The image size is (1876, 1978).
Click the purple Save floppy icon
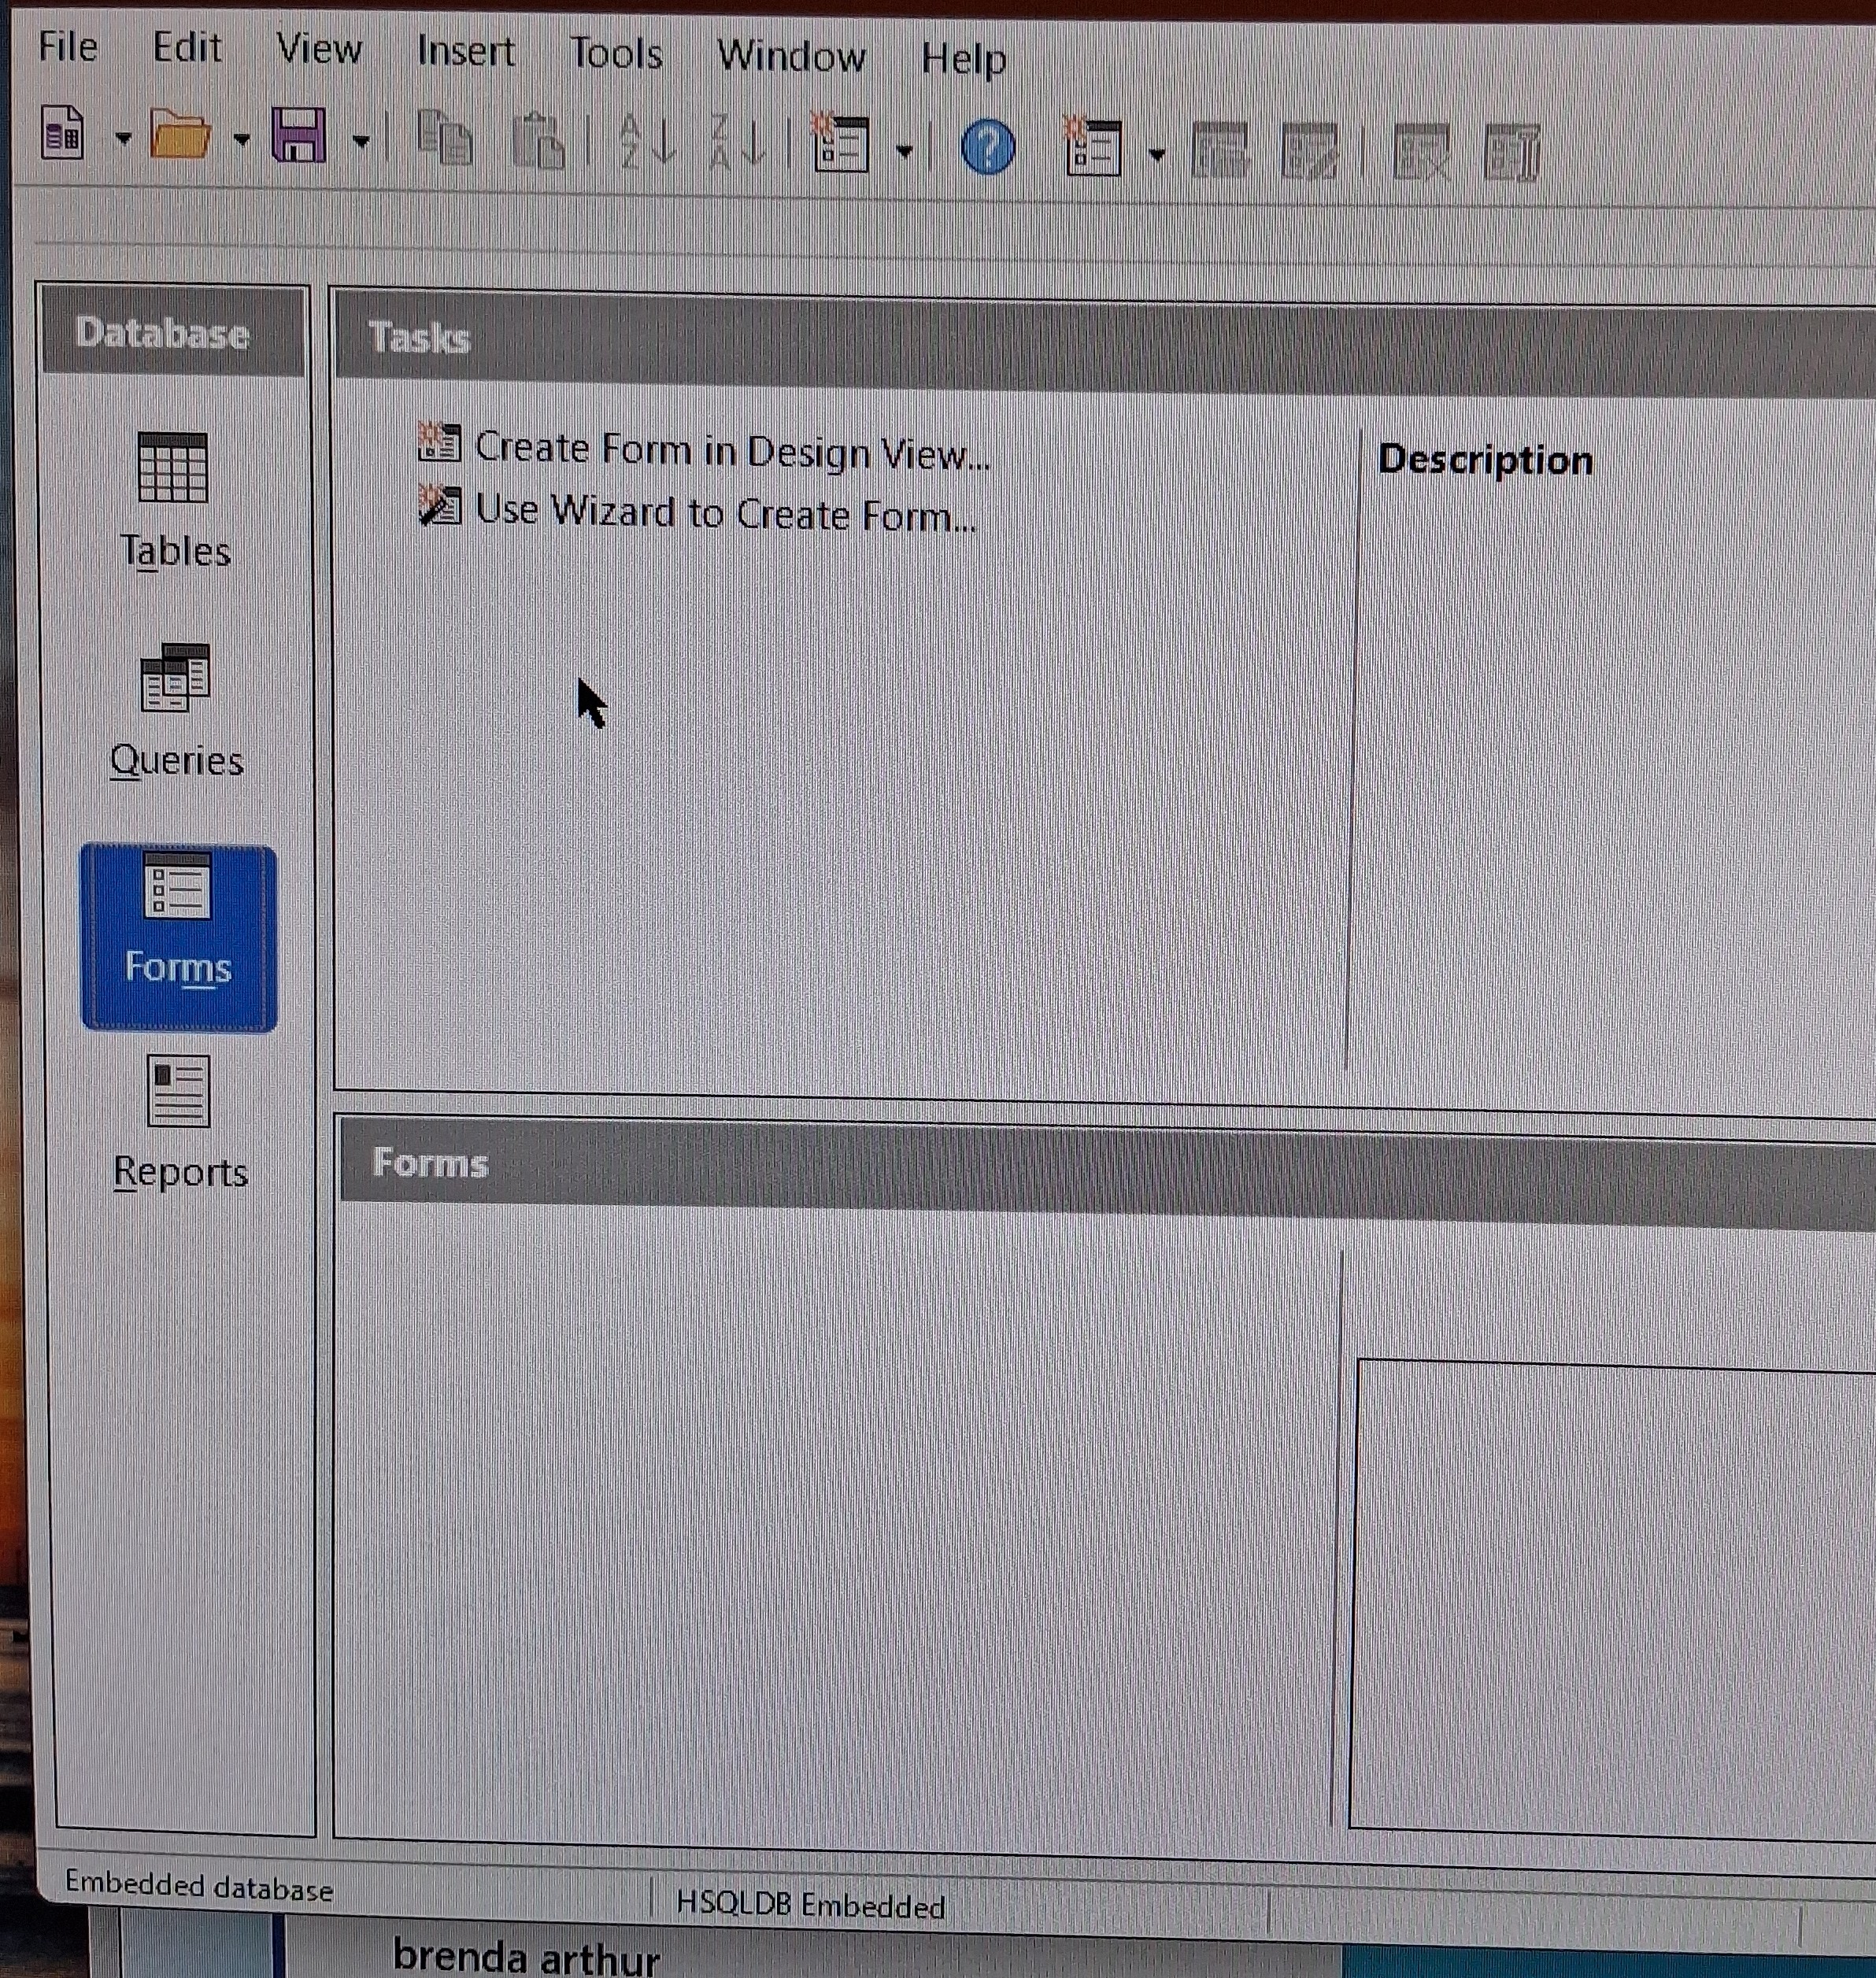click(298, 135)
